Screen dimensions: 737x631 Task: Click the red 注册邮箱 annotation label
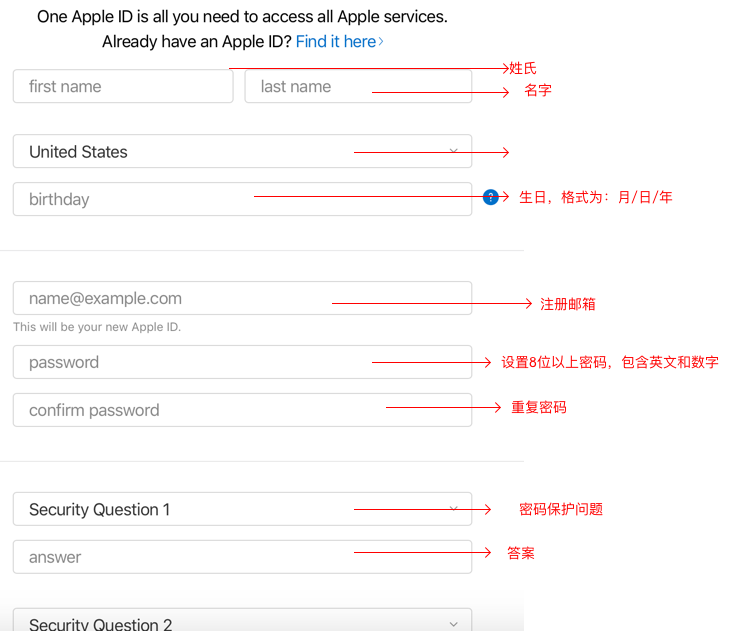[x=567, y=304]
